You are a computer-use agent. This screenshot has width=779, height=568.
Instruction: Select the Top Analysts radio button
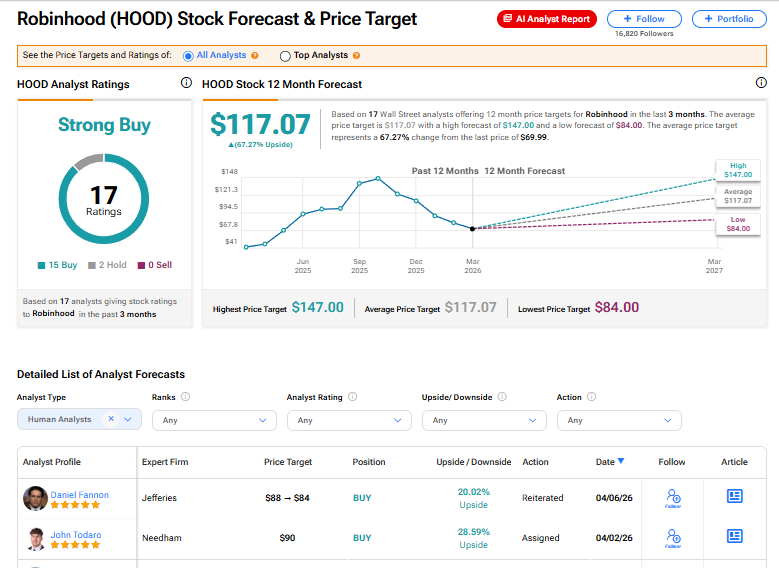point(286,56)
